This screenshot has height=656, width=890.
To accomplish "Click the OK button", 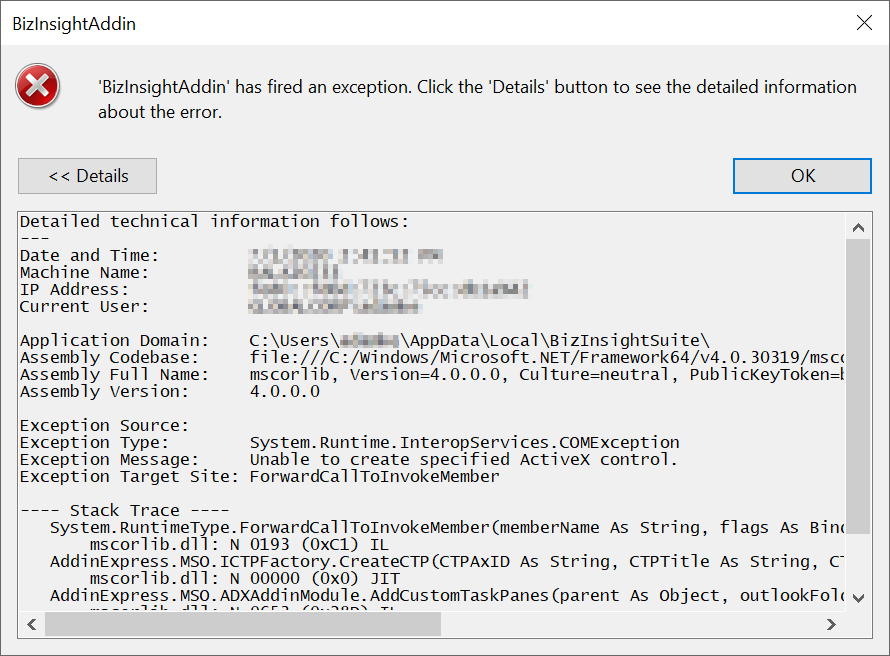I will click(x=802, y=175).
